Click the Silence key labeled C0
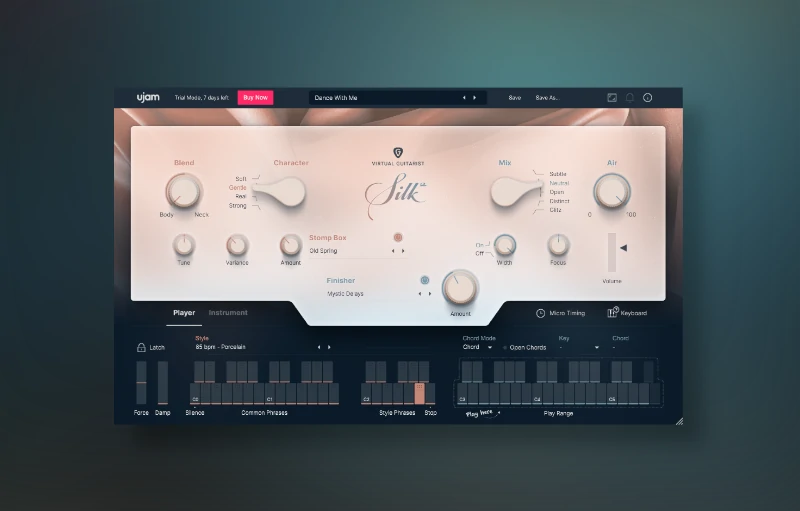This screenshot has height=511, width=800. (195, 394)
